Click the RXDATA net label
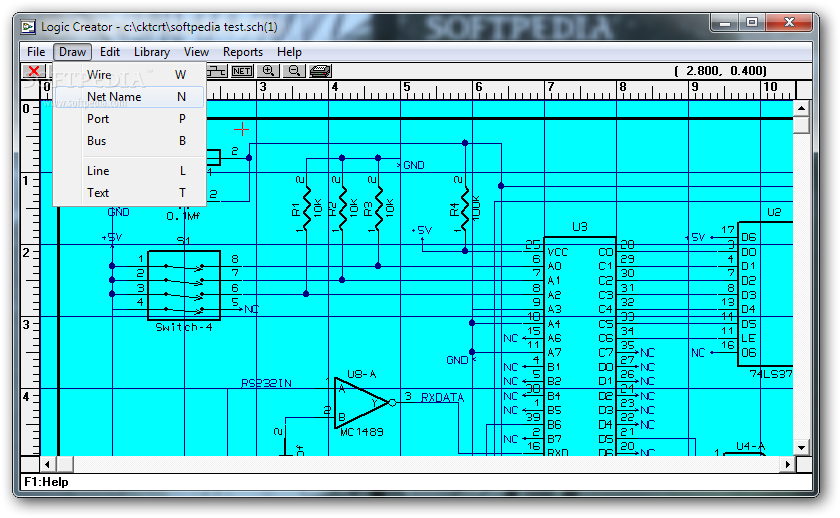The image size is (840, 518). pos(442,397)
